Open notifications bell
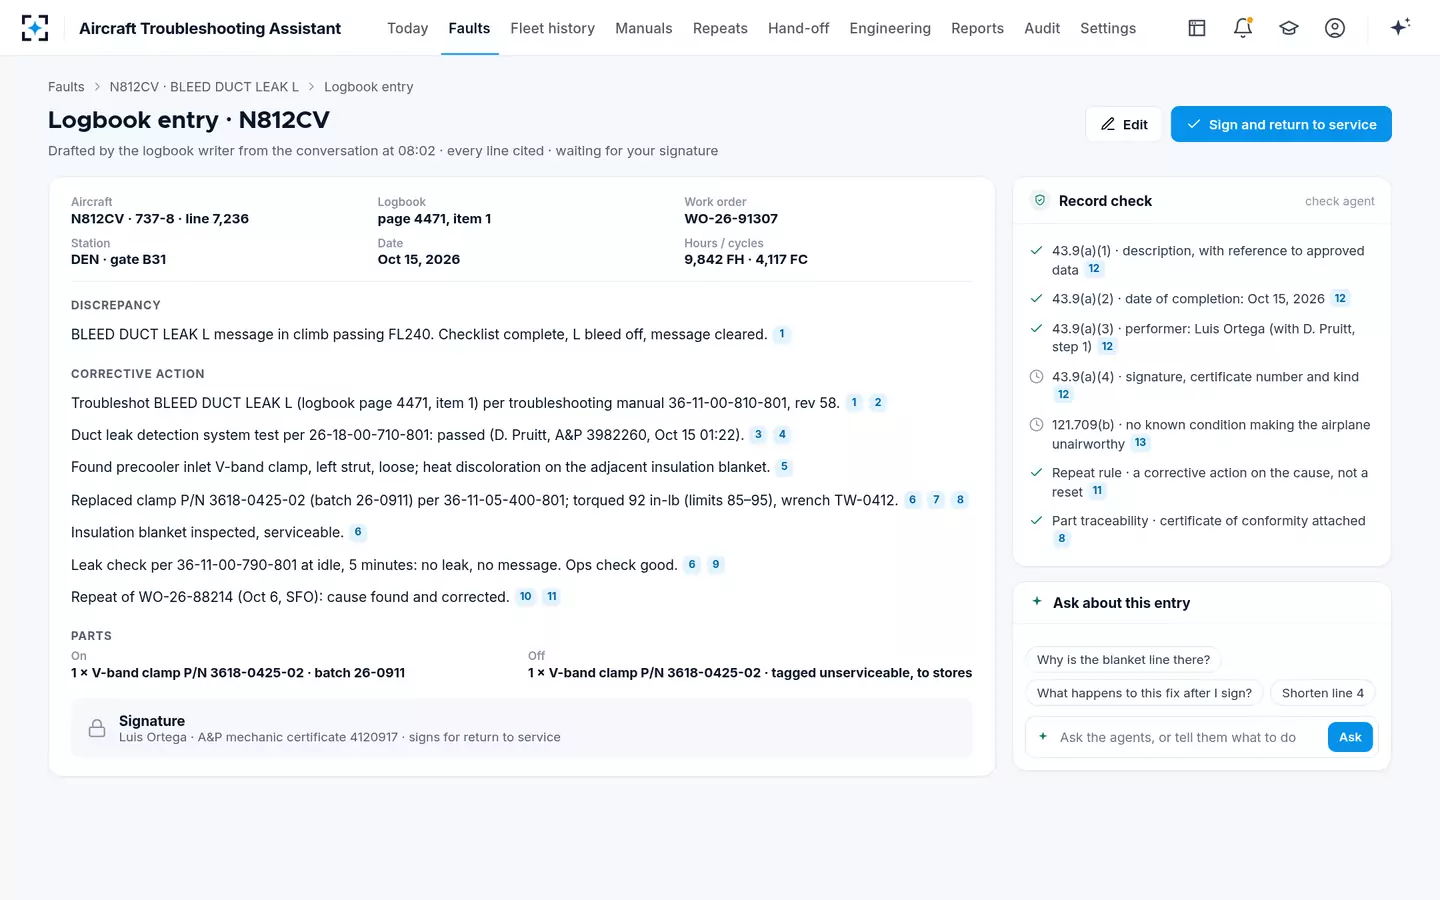Image resolution: width=1440 pixels, height=900 pixels. click(x=1243, y=28)
